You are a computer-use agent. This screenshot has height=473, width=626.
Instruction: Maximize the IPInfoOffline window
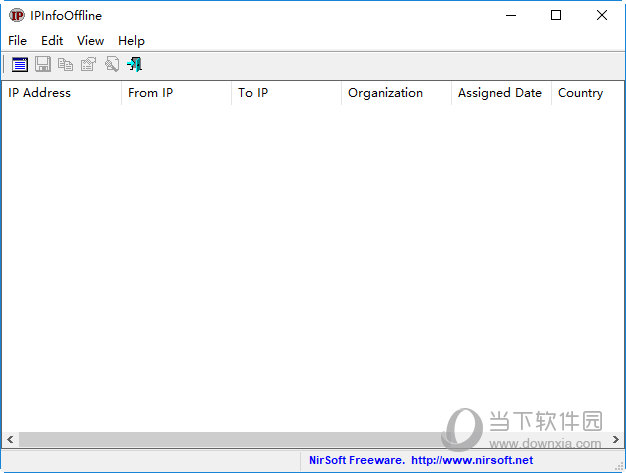pyautogui.click(x=556, y=16)
